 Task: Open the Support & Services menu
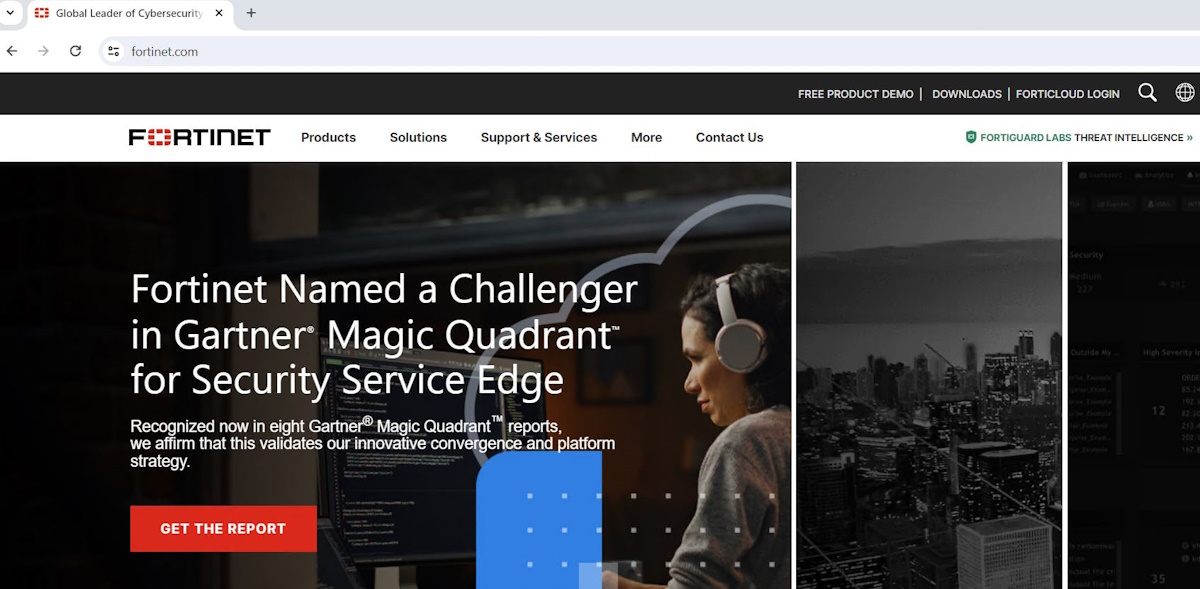coord(539,138)
